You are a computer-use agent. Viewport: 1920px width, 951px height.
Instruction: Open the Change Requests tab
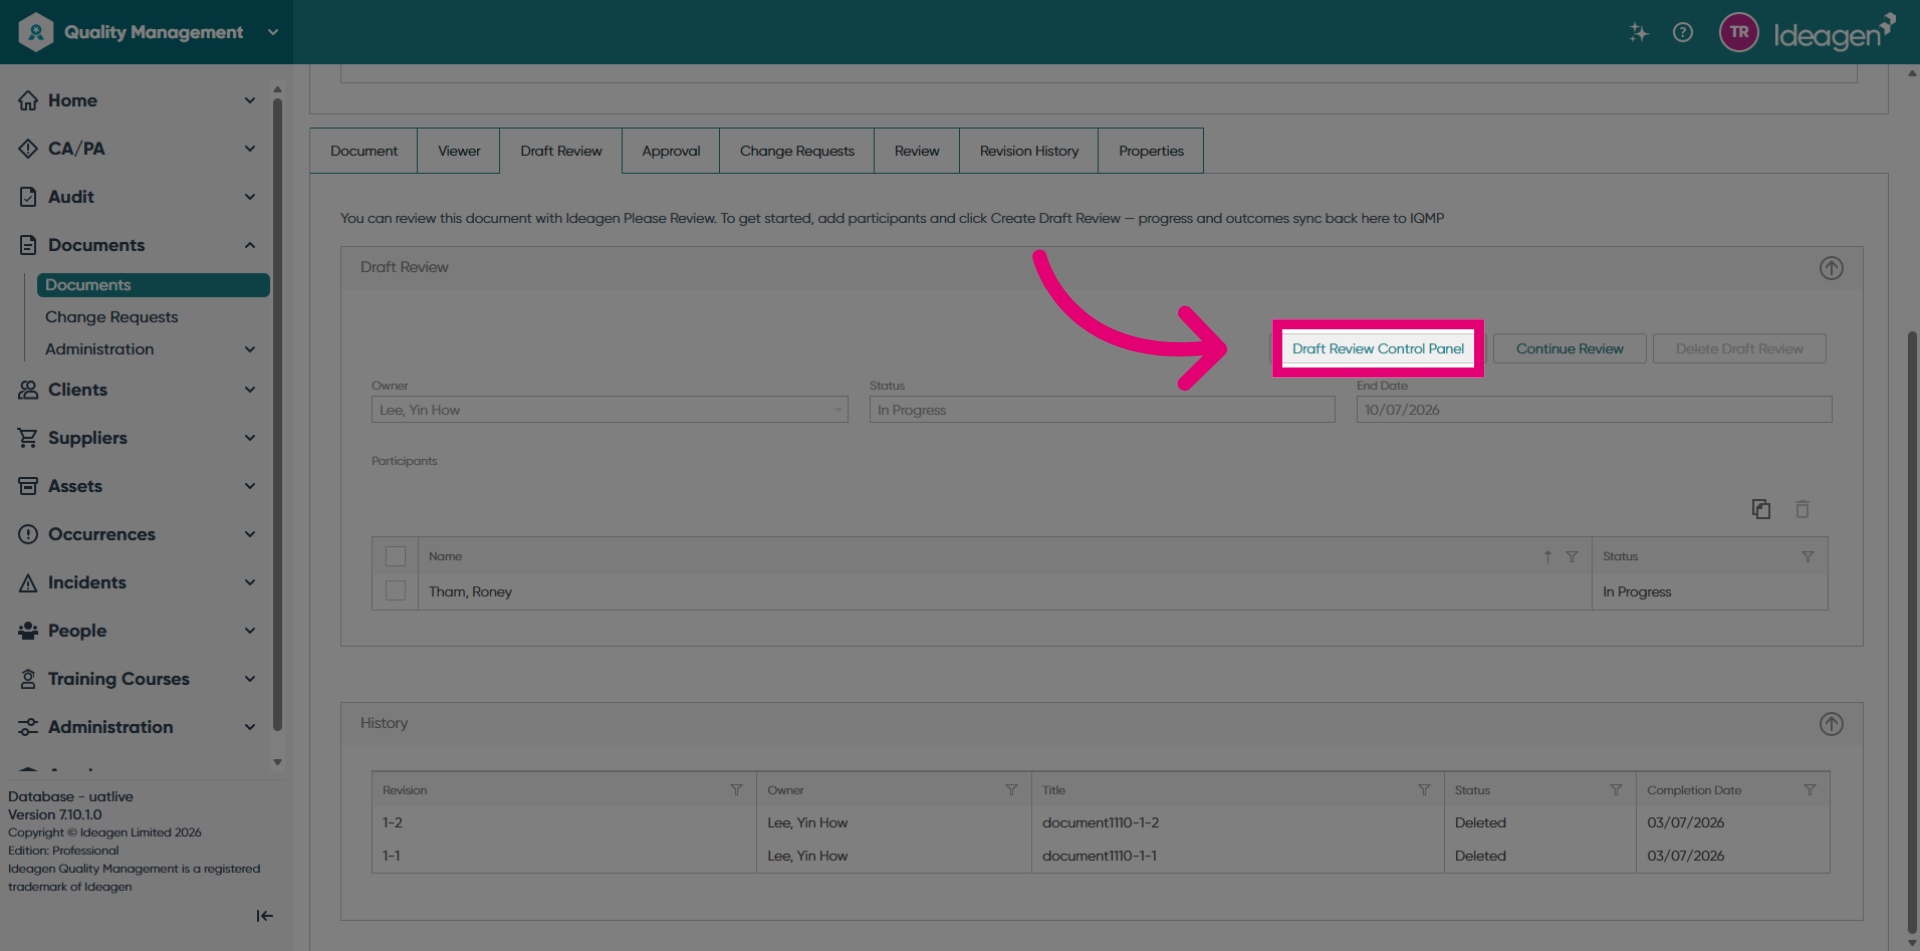[x=797, y=151]
